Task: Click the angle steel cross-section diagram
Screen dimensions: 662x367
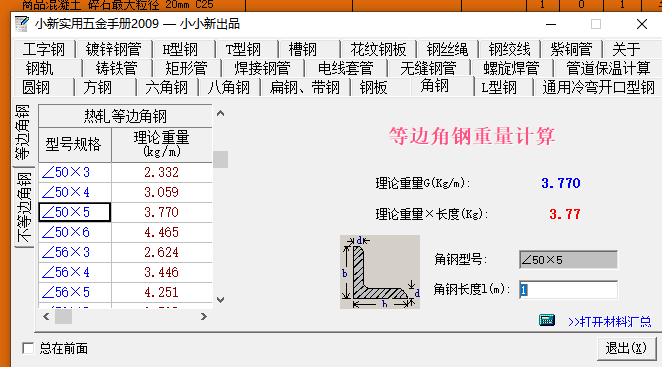Action: click(380, 272)
